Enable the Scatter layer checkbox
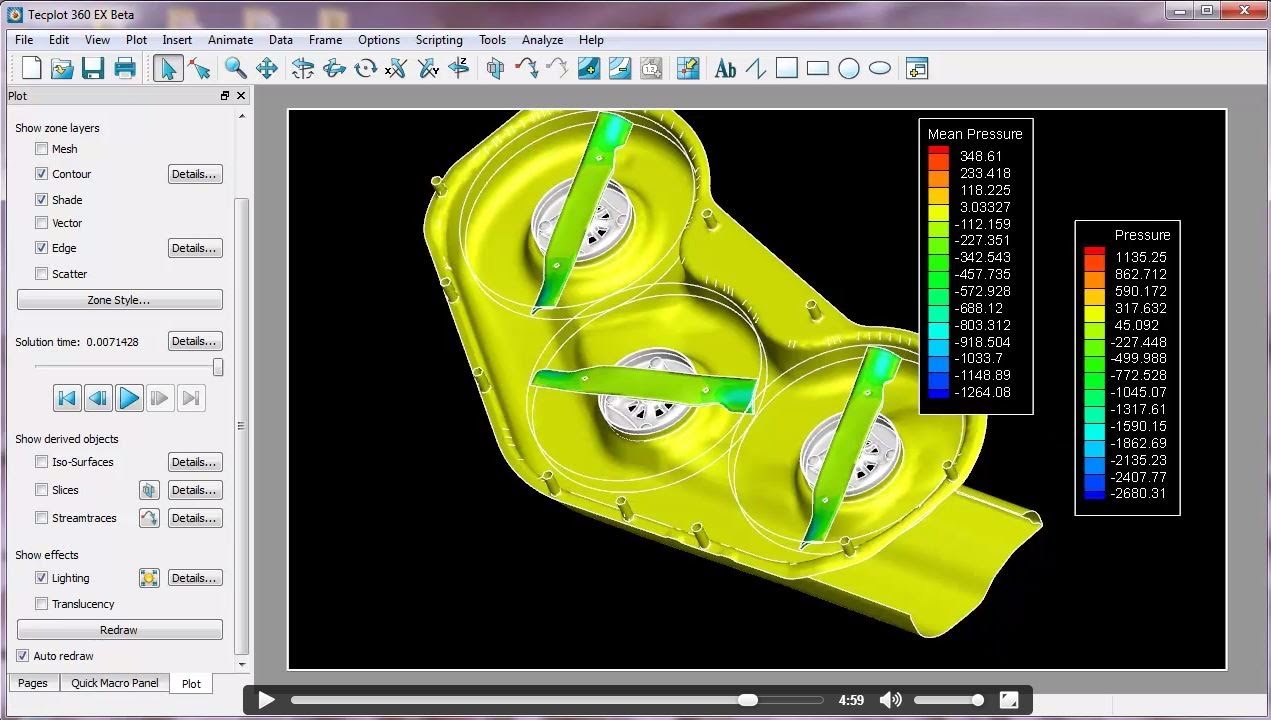The width and height of the screenshot is (1271, 720). click(41, 274)
